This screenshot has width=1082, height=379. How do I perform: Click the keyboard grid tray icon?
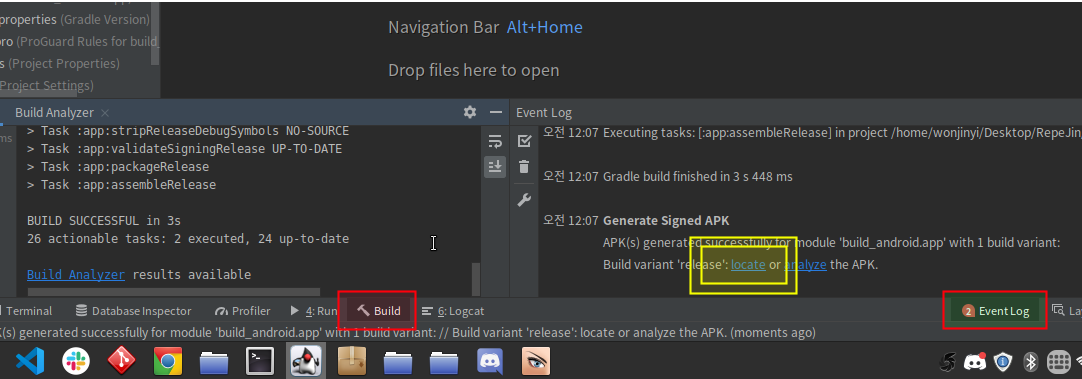pos(1058,361)
